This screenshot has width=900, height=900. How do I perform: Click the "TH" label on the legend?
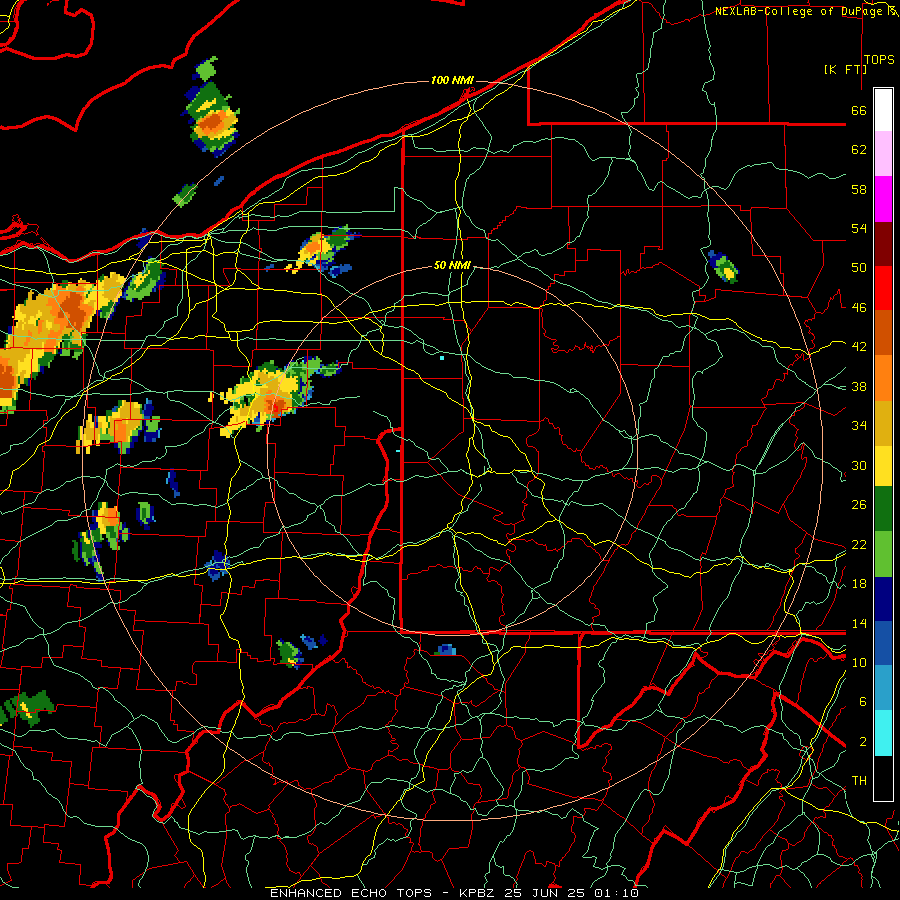point(859,781)
